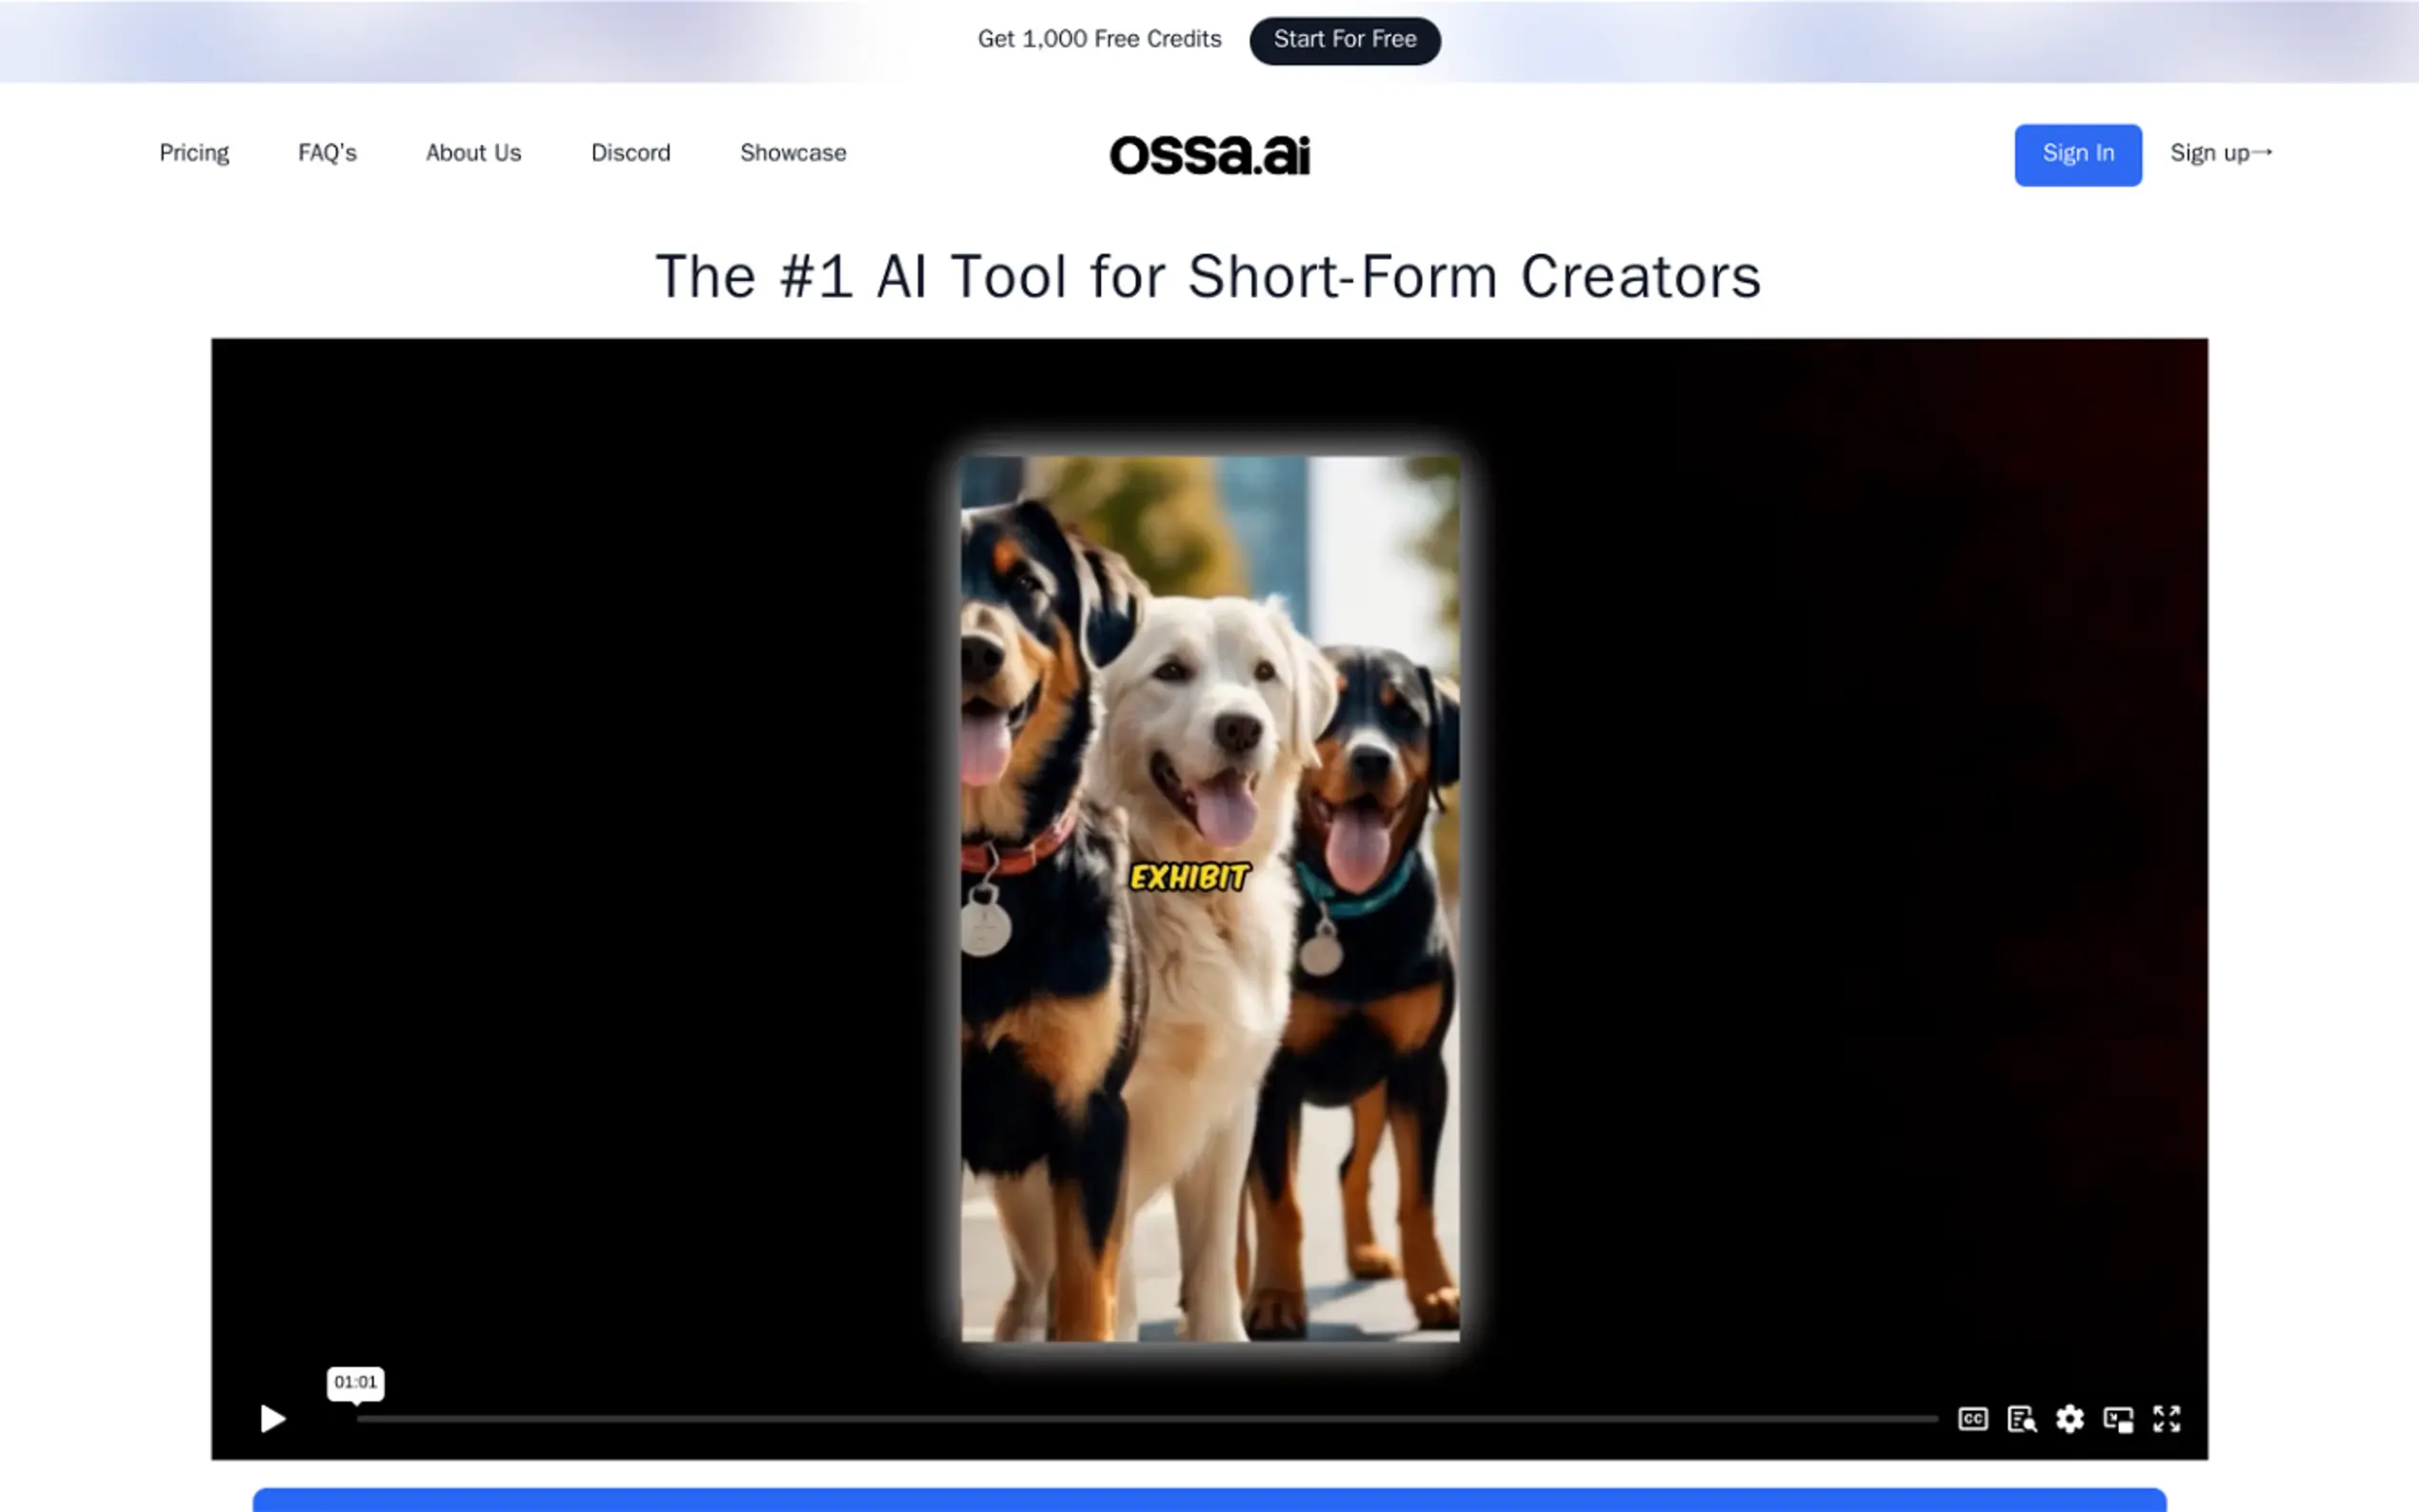Click the dogs video preview frame
The image size is (2419, 1512).
point(1209,898)
